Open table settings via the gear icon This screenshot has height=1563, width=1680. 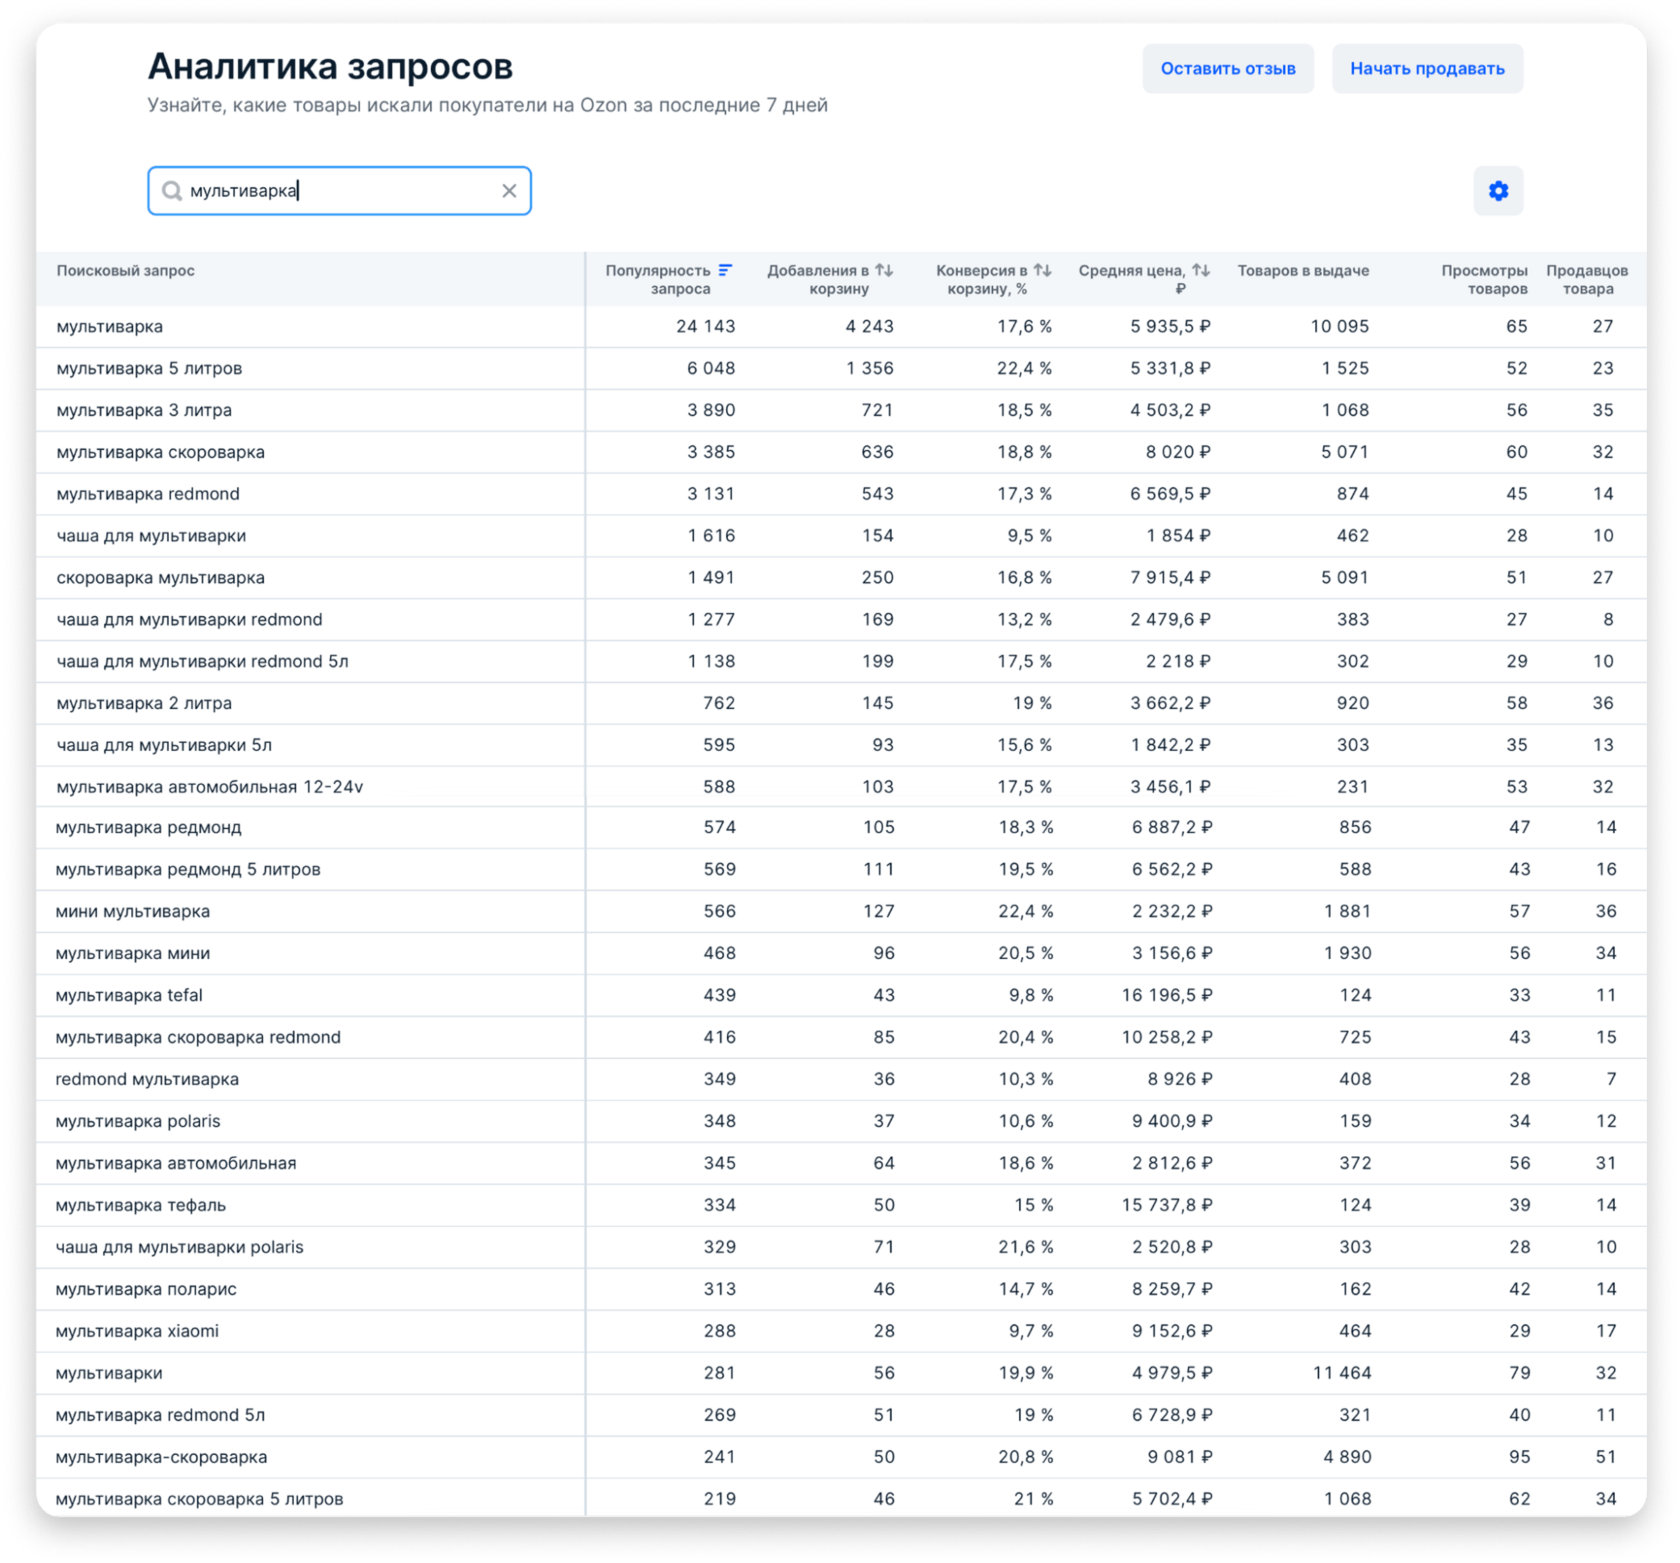click(1498, 191)
